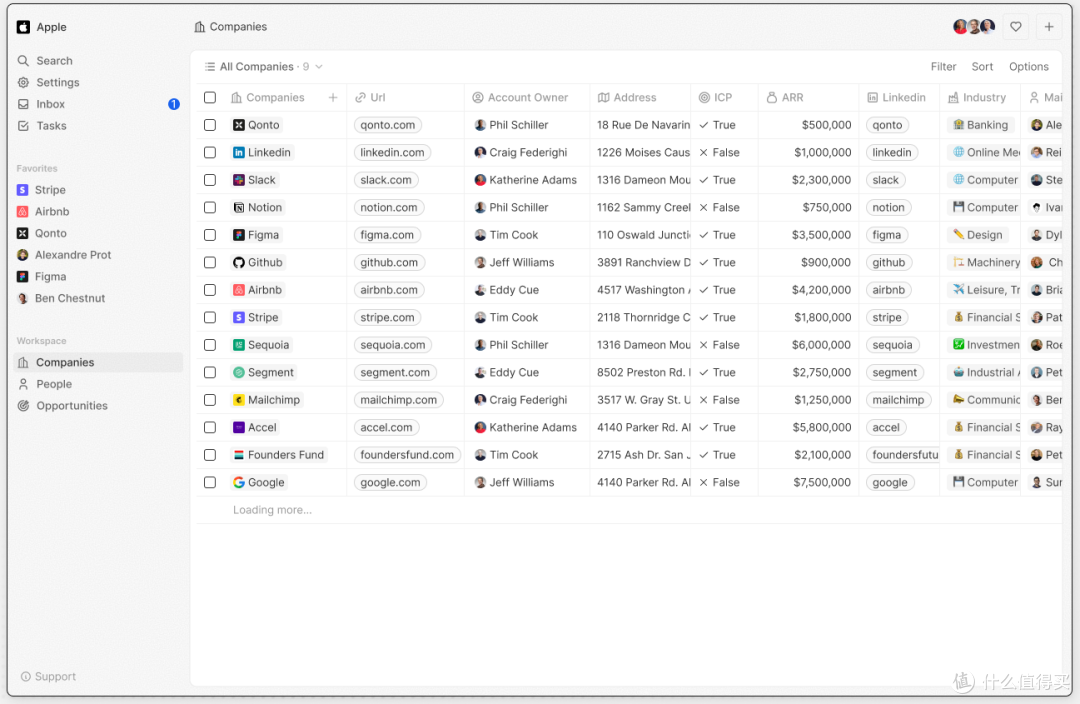Open the Sort dropdown
This screenshot has height=704, width=1080.
982,67
